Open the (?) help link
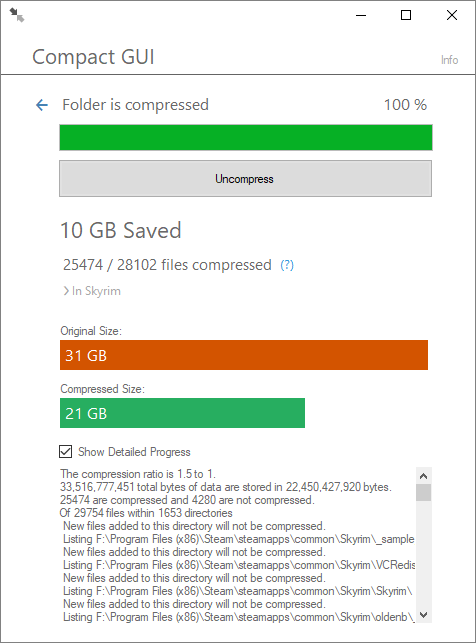The height and width of the screenshot is (643, 476). tap(287, 265)
